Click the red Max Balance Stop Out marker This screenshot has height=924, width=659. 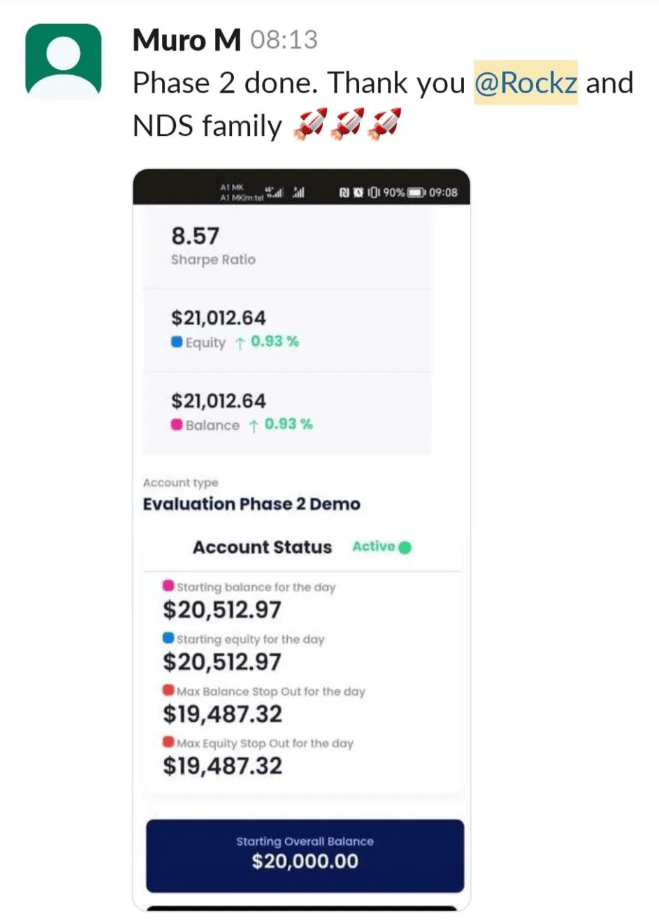169,689
